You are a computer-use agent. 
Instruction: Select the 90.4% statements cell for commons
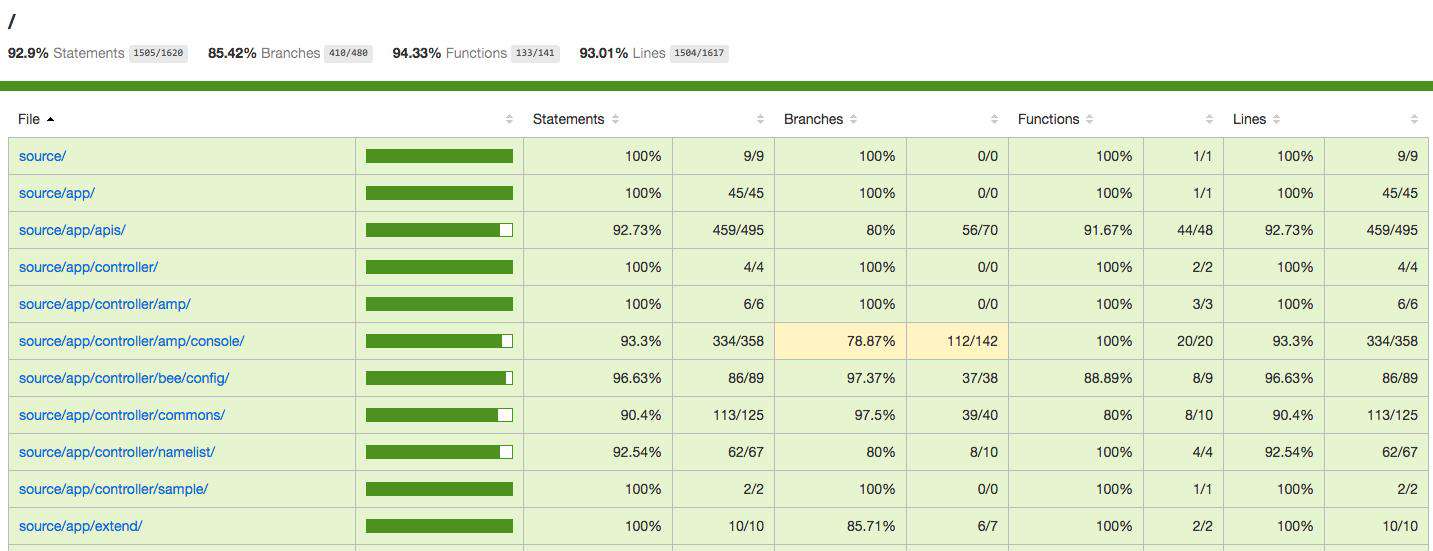[x=598, y=415]
